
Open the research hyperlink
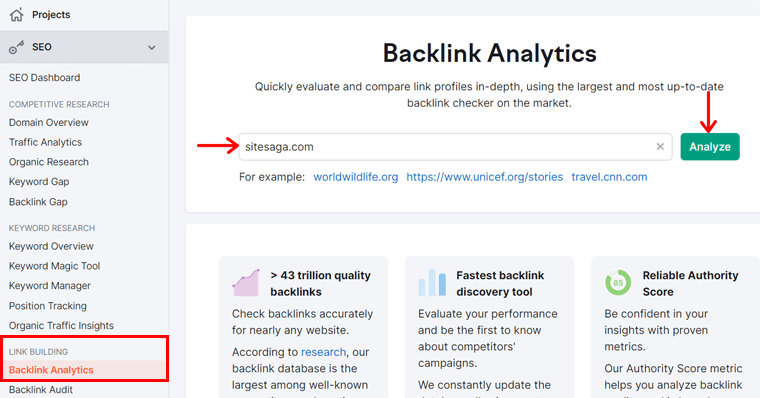point(323,352)
